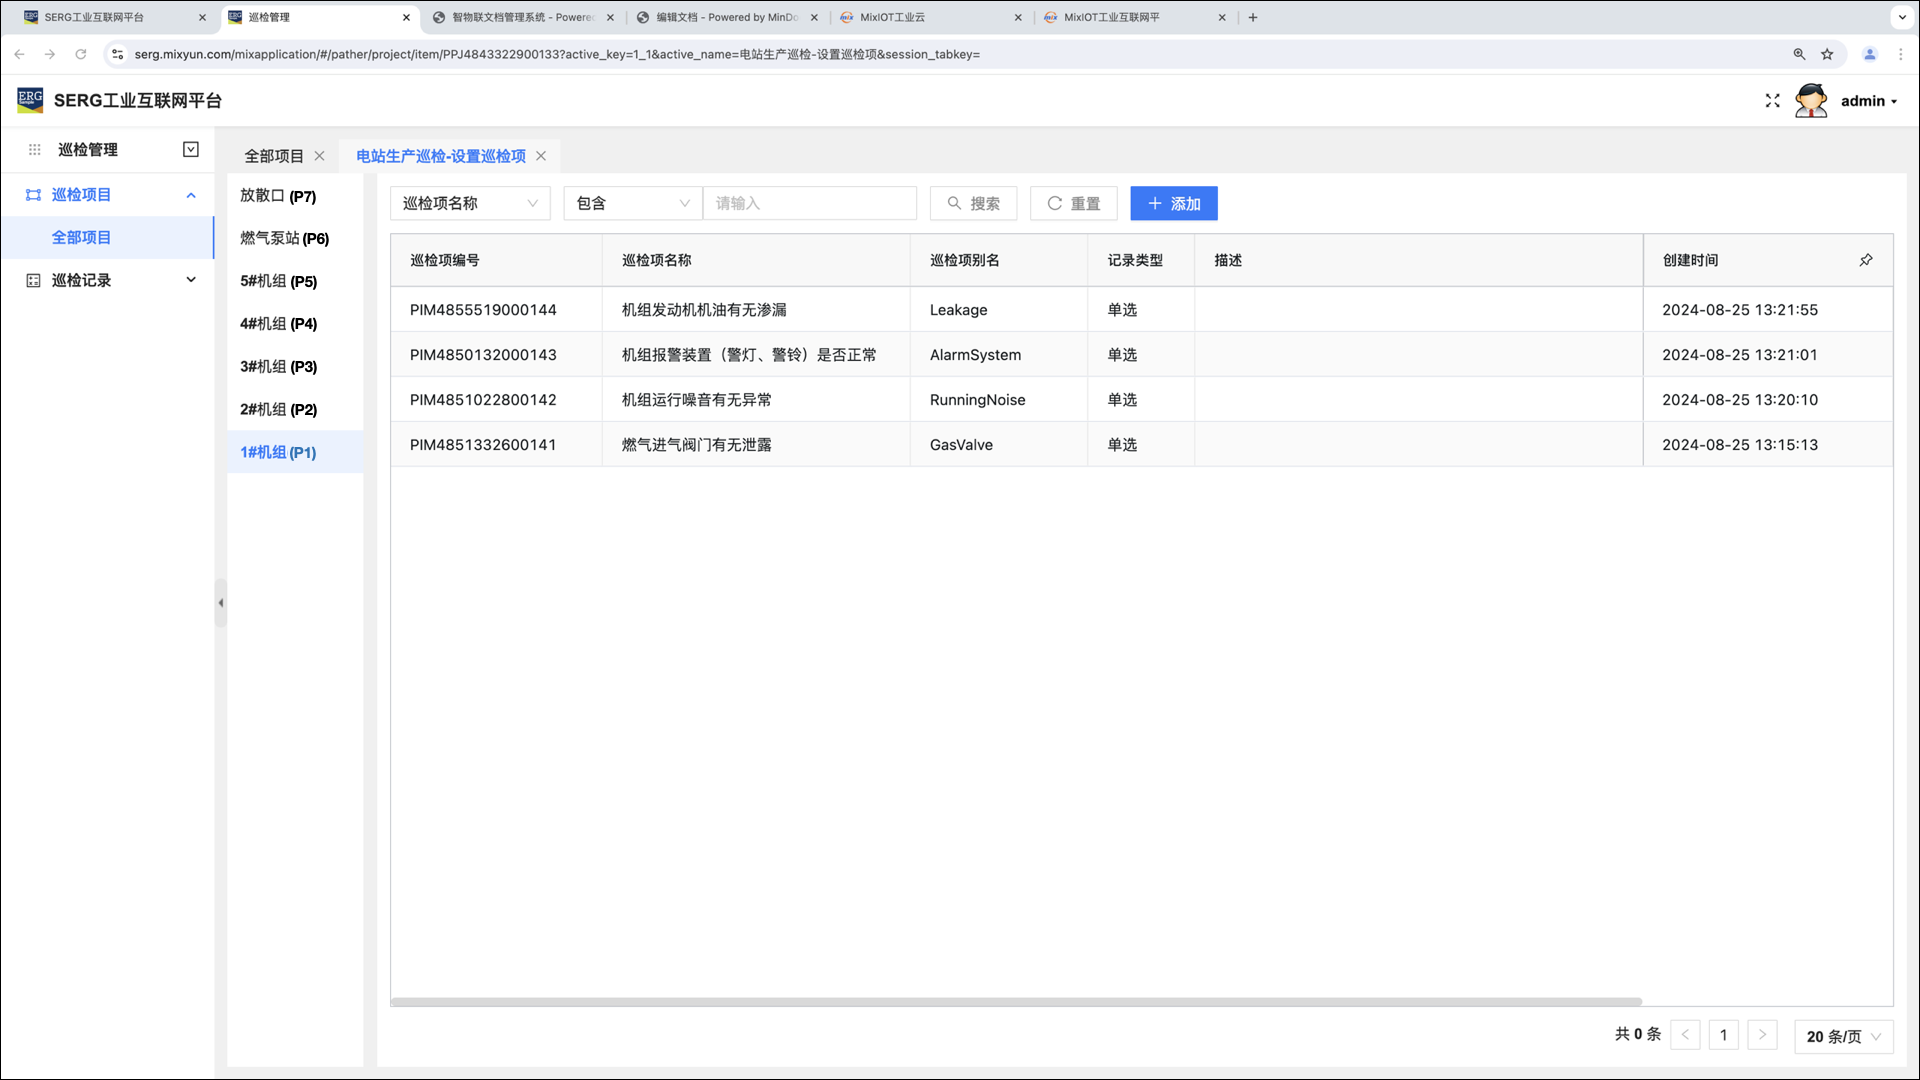
Task: Click the fullscreen expand icon
Action: coord(1772,101)
